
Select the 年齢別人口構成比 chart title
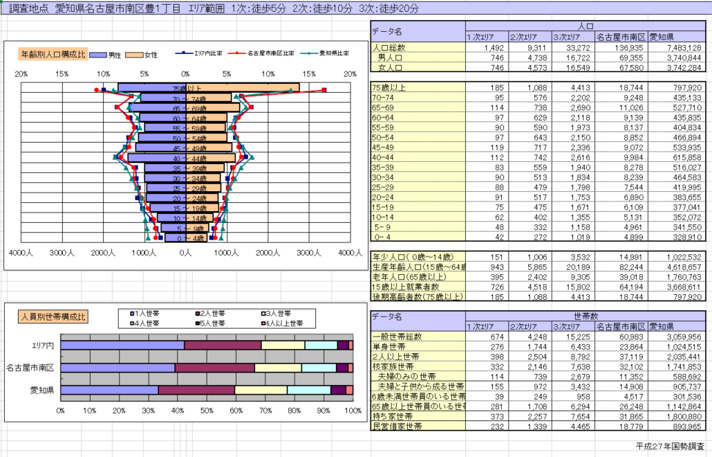50,50
